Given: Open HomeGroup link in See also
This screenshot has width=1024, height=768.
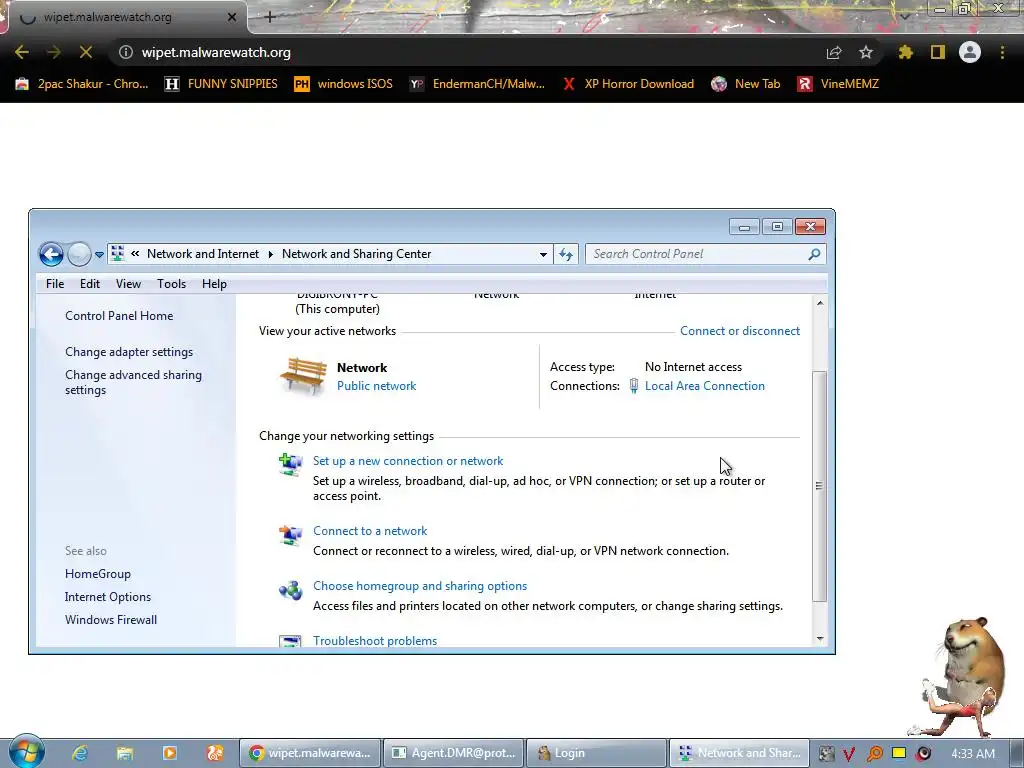Looking at the screenshot, I should tap(97, 573).
